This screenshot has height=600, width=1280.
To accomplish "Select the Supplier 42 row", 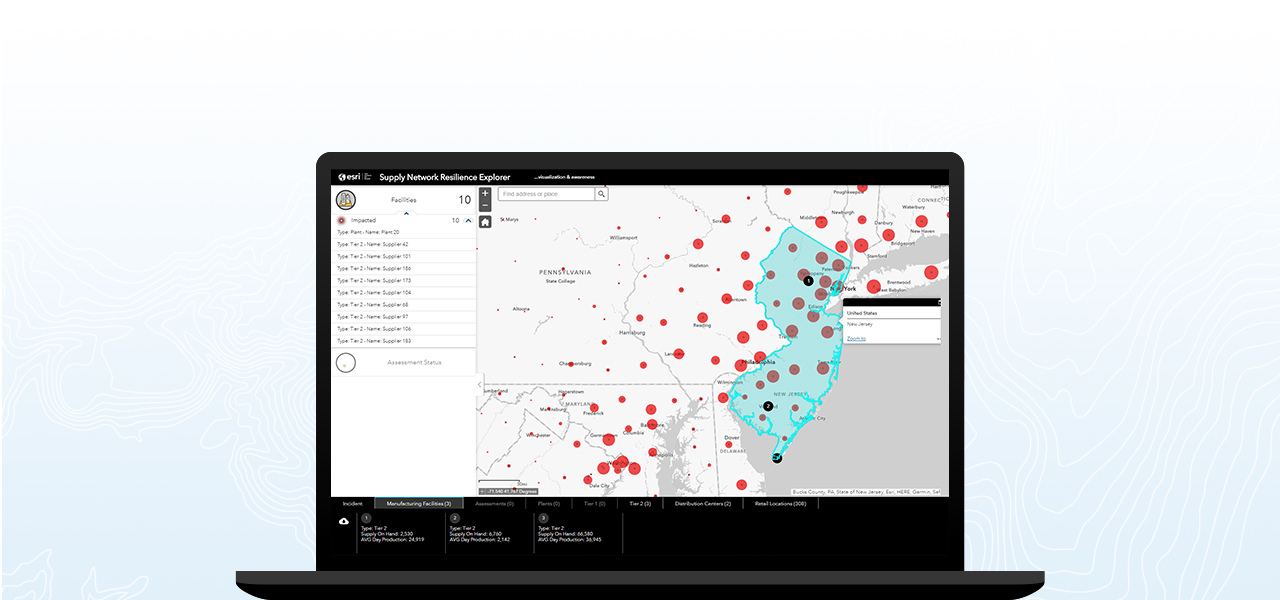I will 404,244.
